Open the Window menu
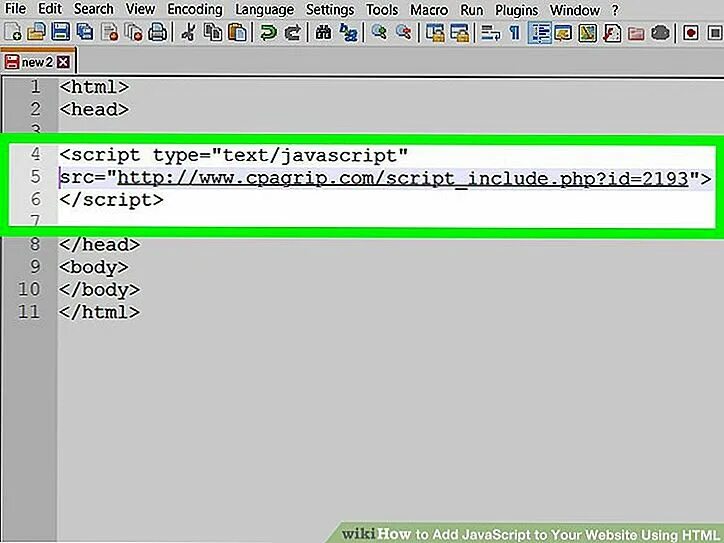The image size is (724, 543). click(x=575, y=10)
